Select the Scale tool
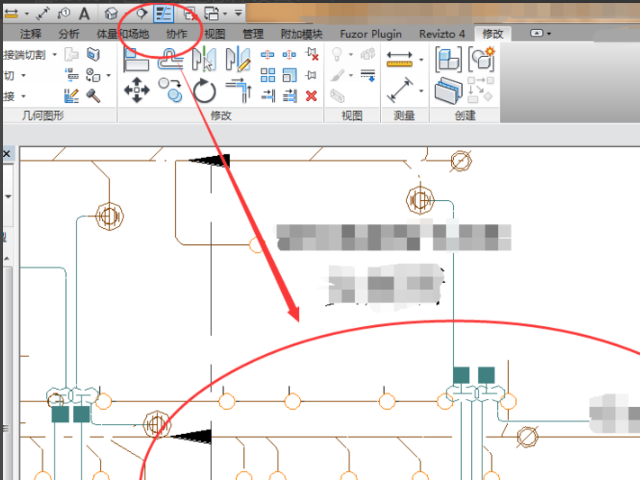The height and width of the screenshot is (480, 640). 289,75
